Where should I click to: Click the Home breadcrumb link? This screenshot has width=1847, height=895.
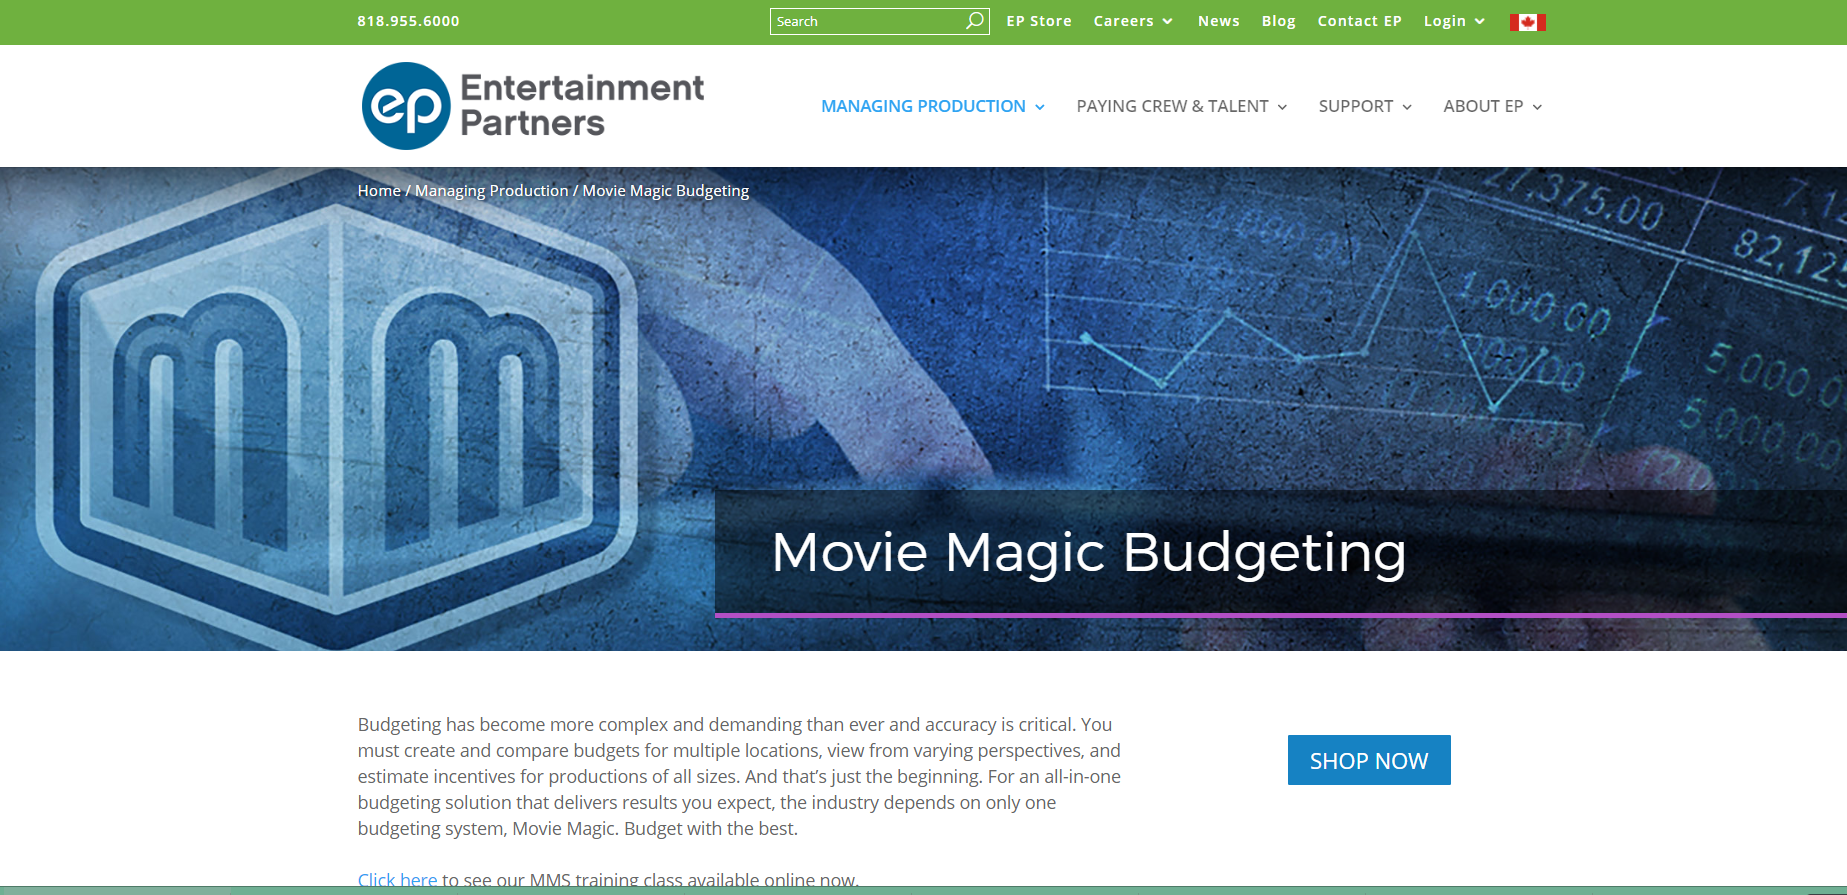[379, 191]
